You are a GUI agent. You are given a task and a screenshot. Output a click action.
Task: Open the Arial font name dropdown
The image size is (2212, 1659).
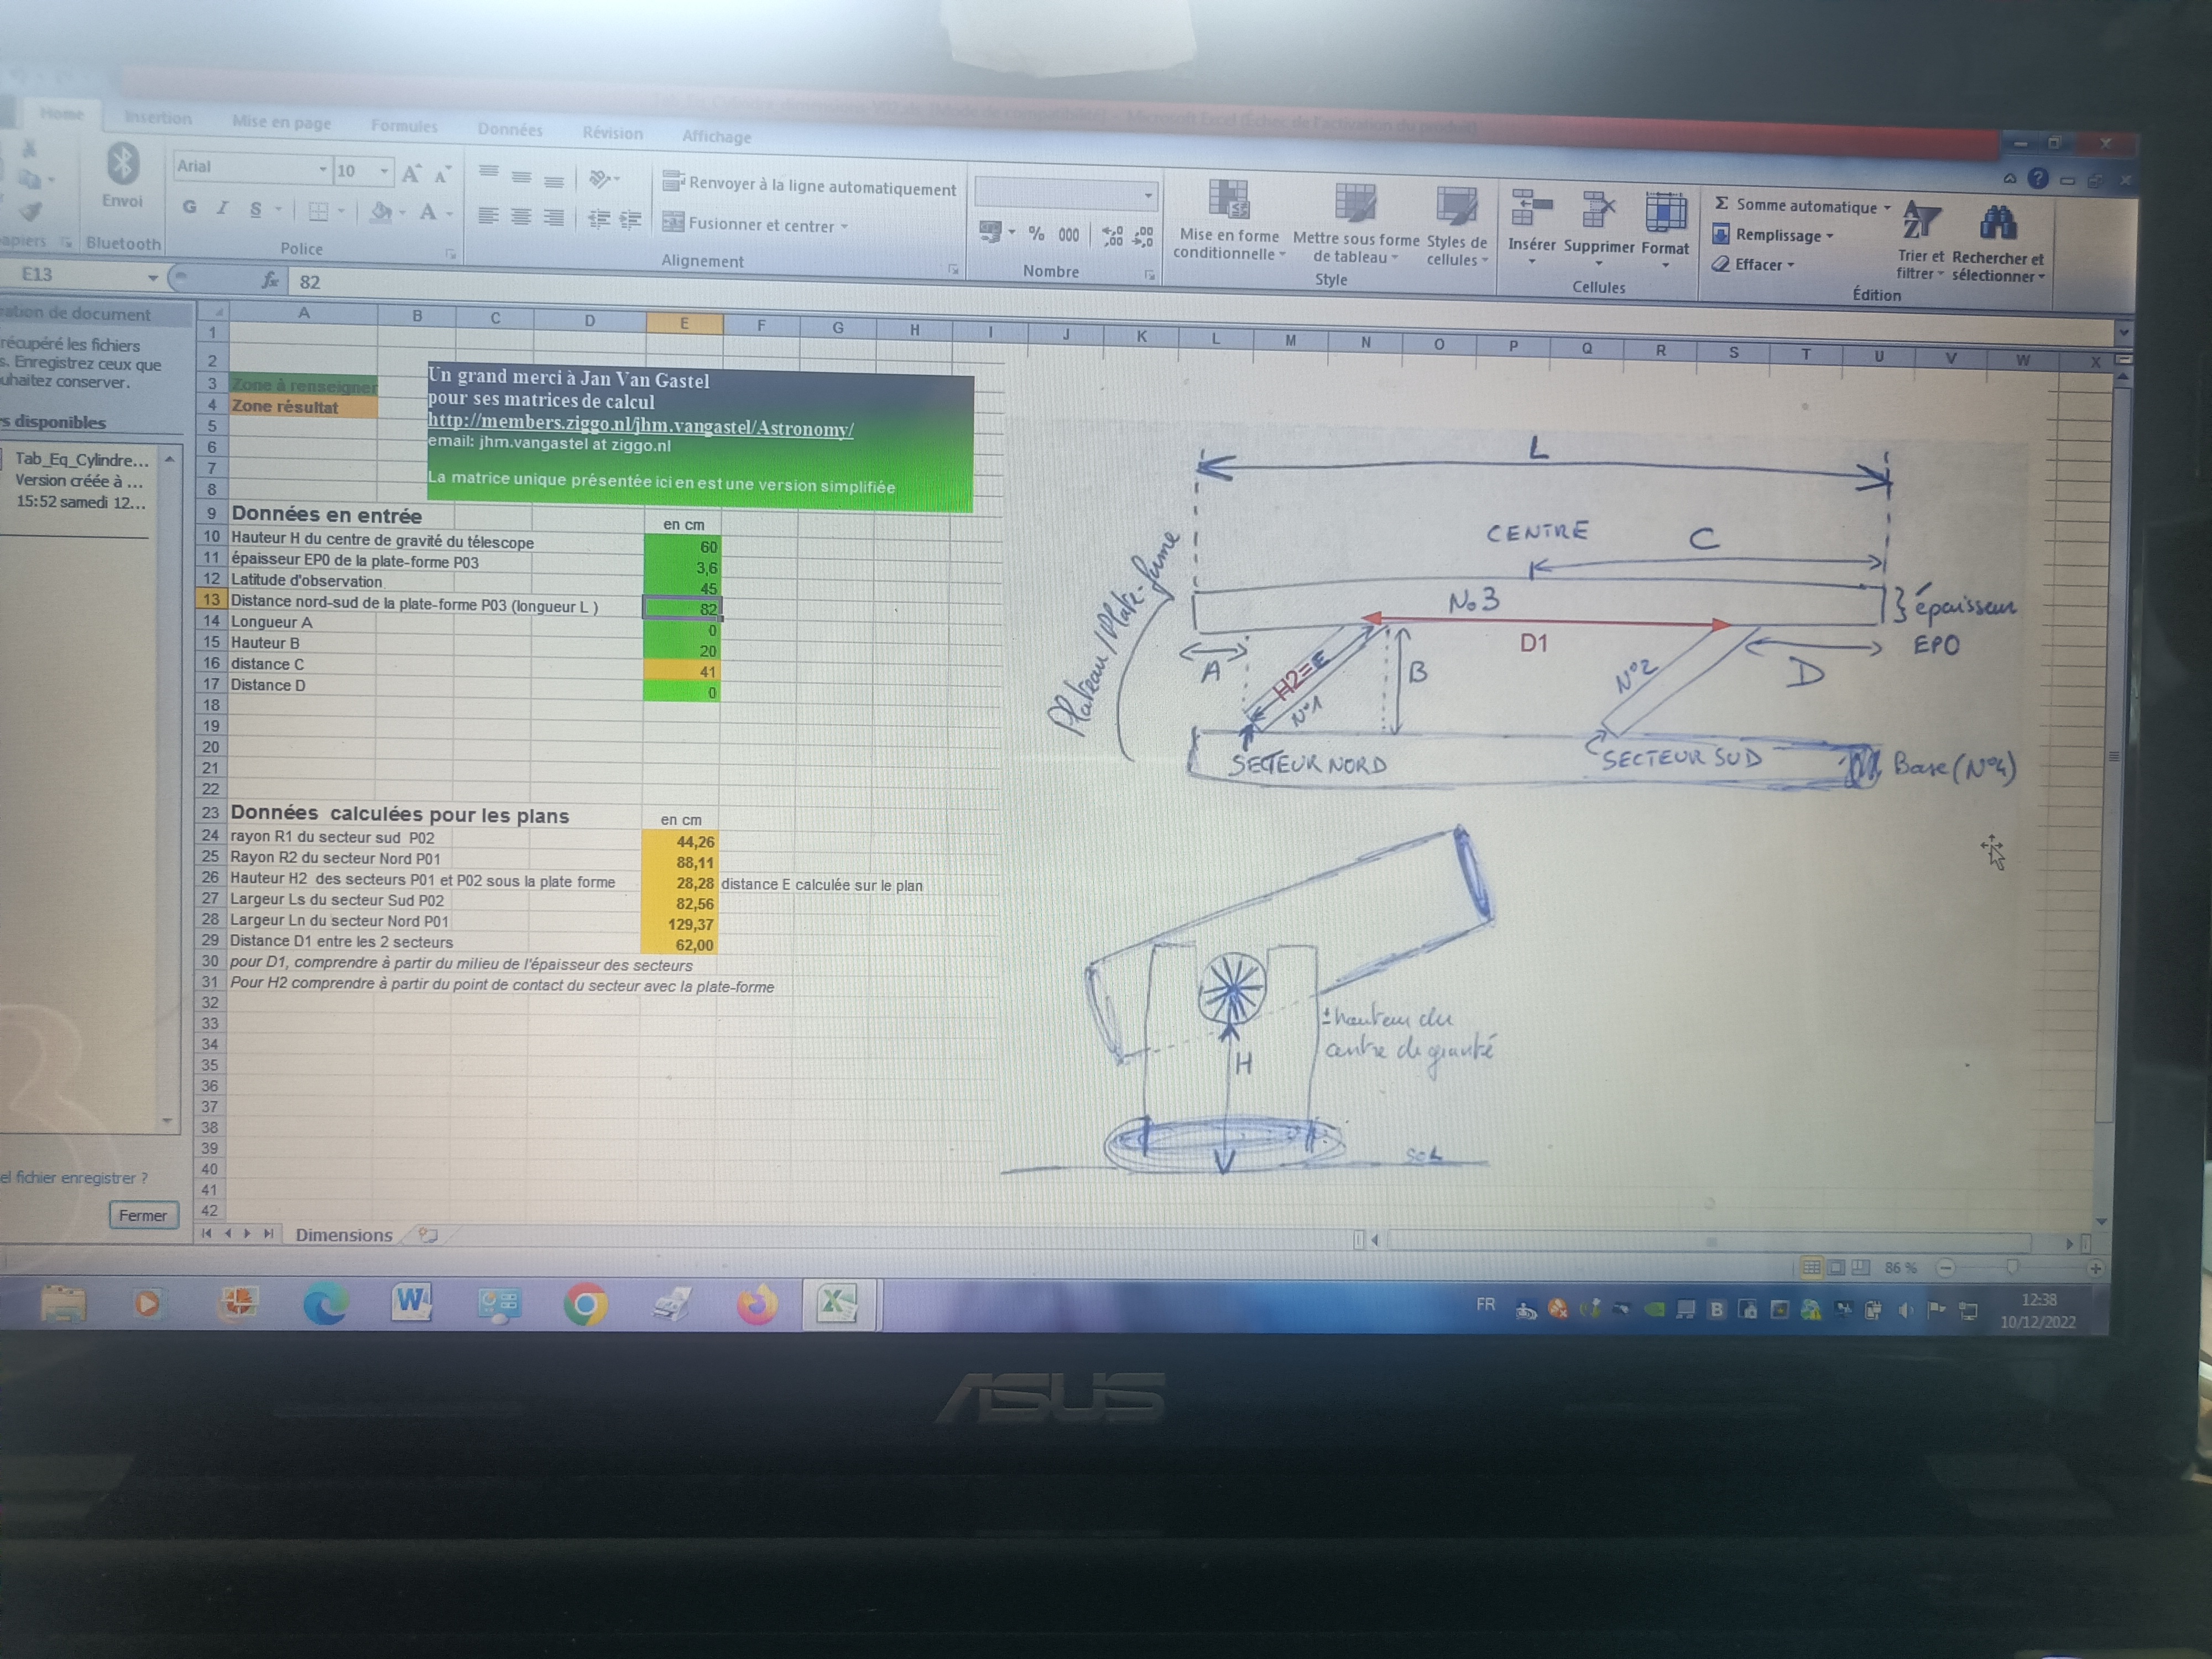click(x=322, y=170)
